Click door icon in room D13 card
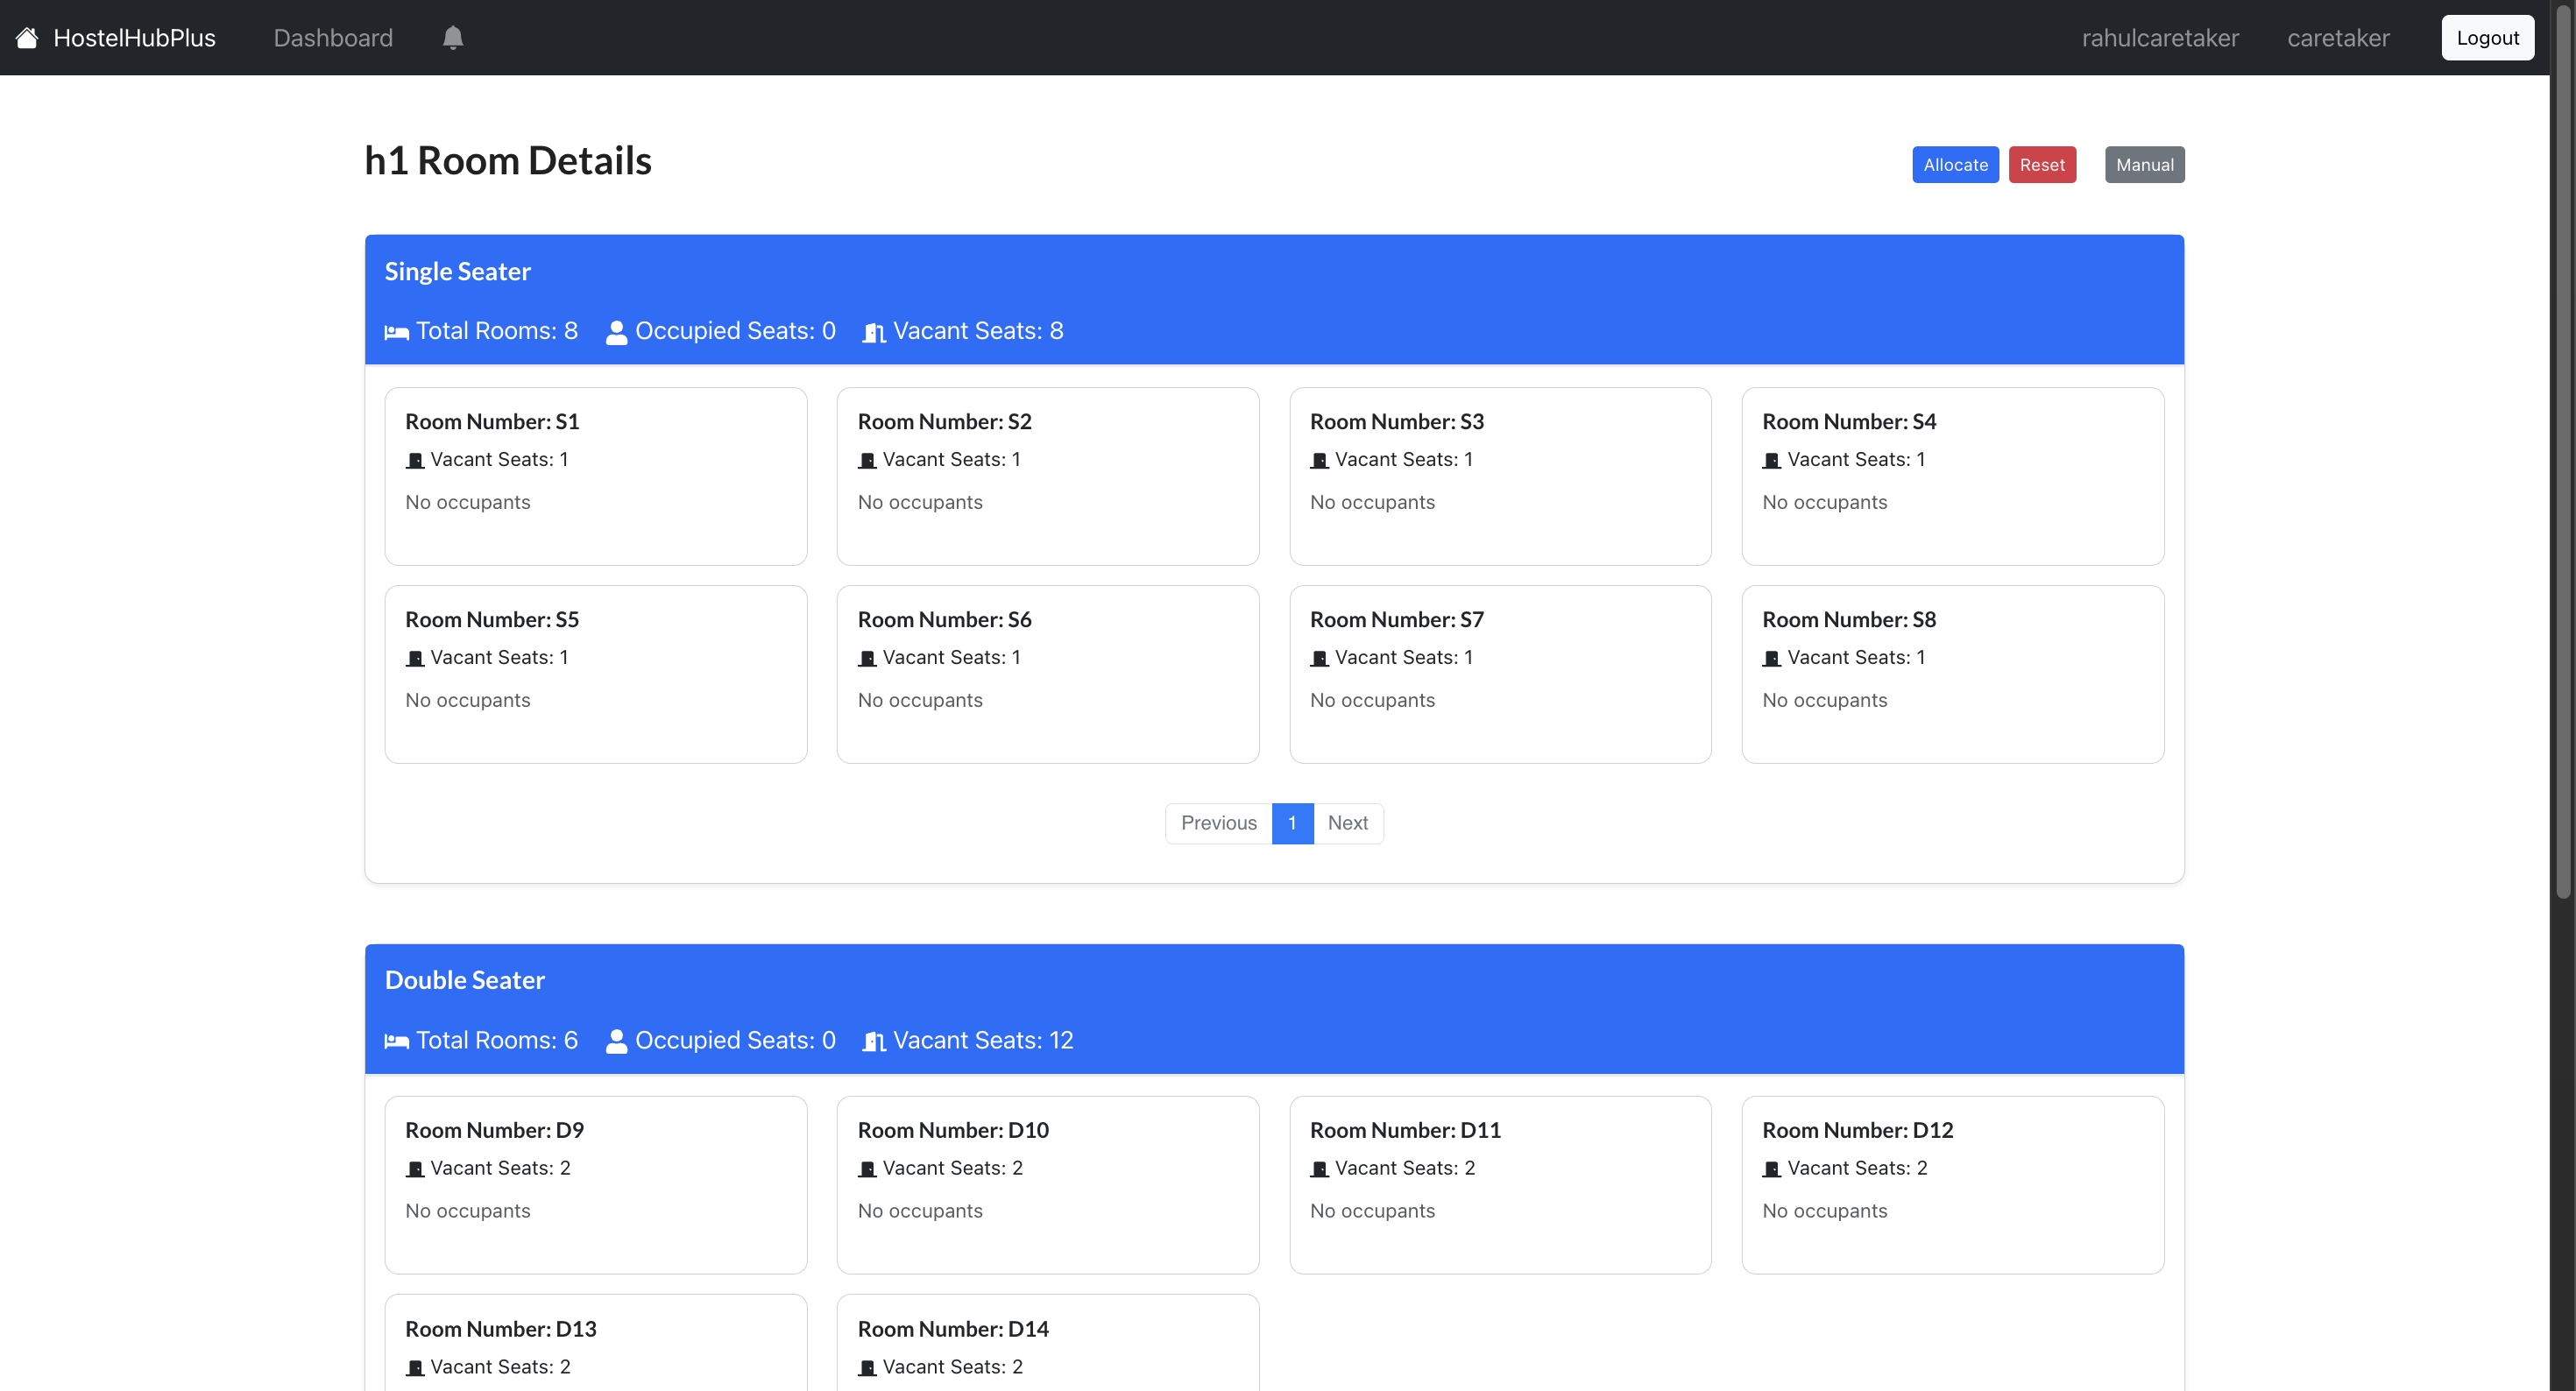 [415, 1367]
